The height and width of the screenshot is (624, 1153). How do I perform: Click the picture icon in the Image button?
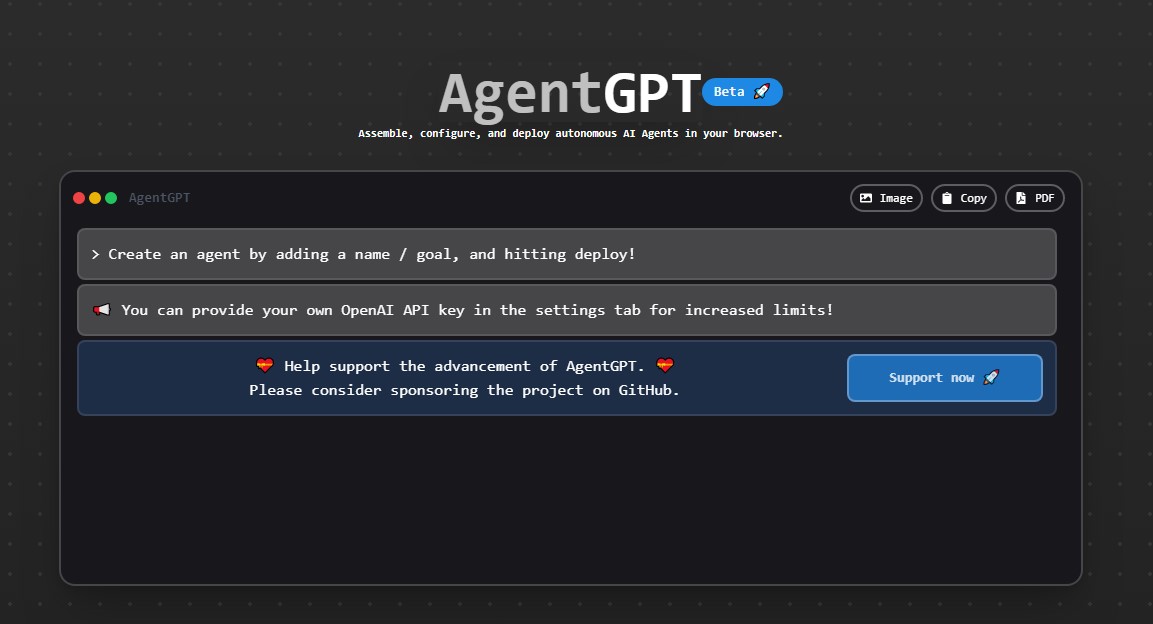(866, 198)
